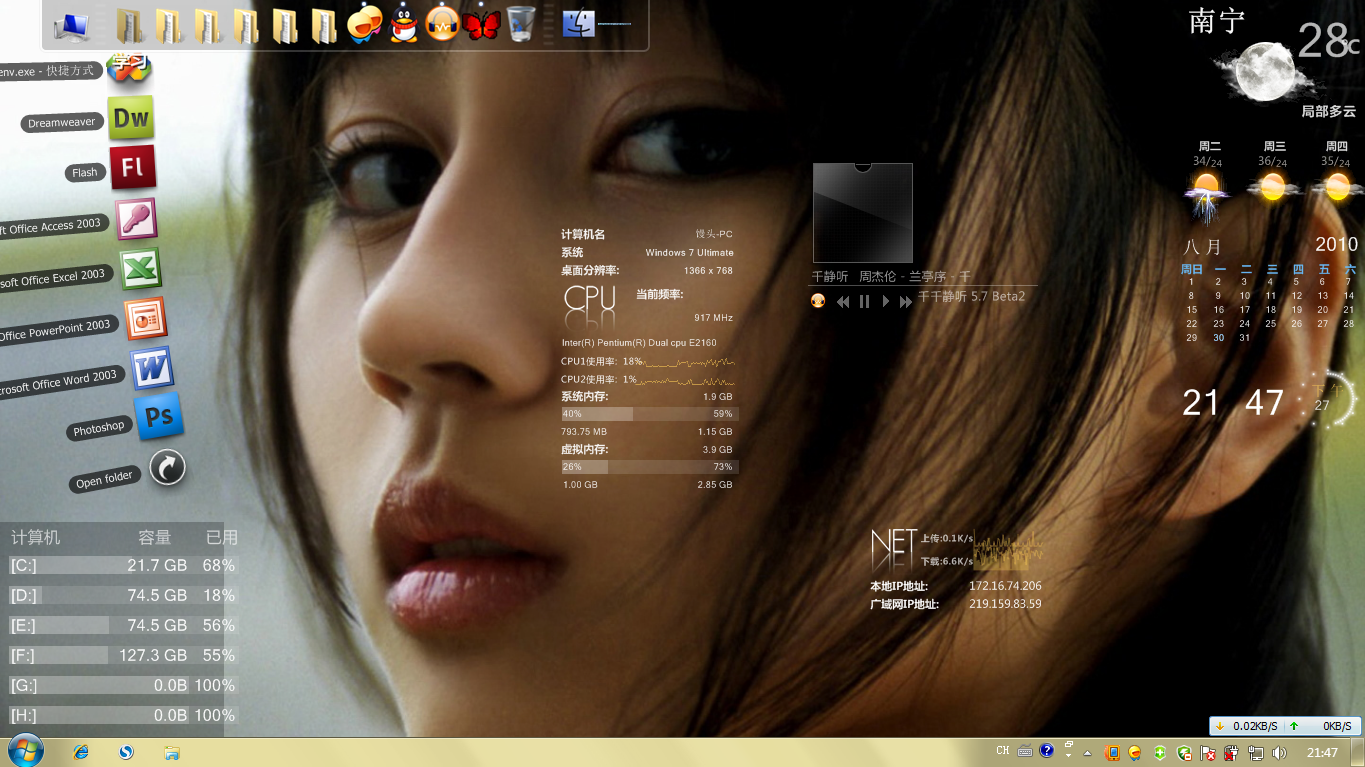The width and height of the screenshot is (1365, 767).
Task: Select drive [H:] row in disk widget
Action: 123,715
